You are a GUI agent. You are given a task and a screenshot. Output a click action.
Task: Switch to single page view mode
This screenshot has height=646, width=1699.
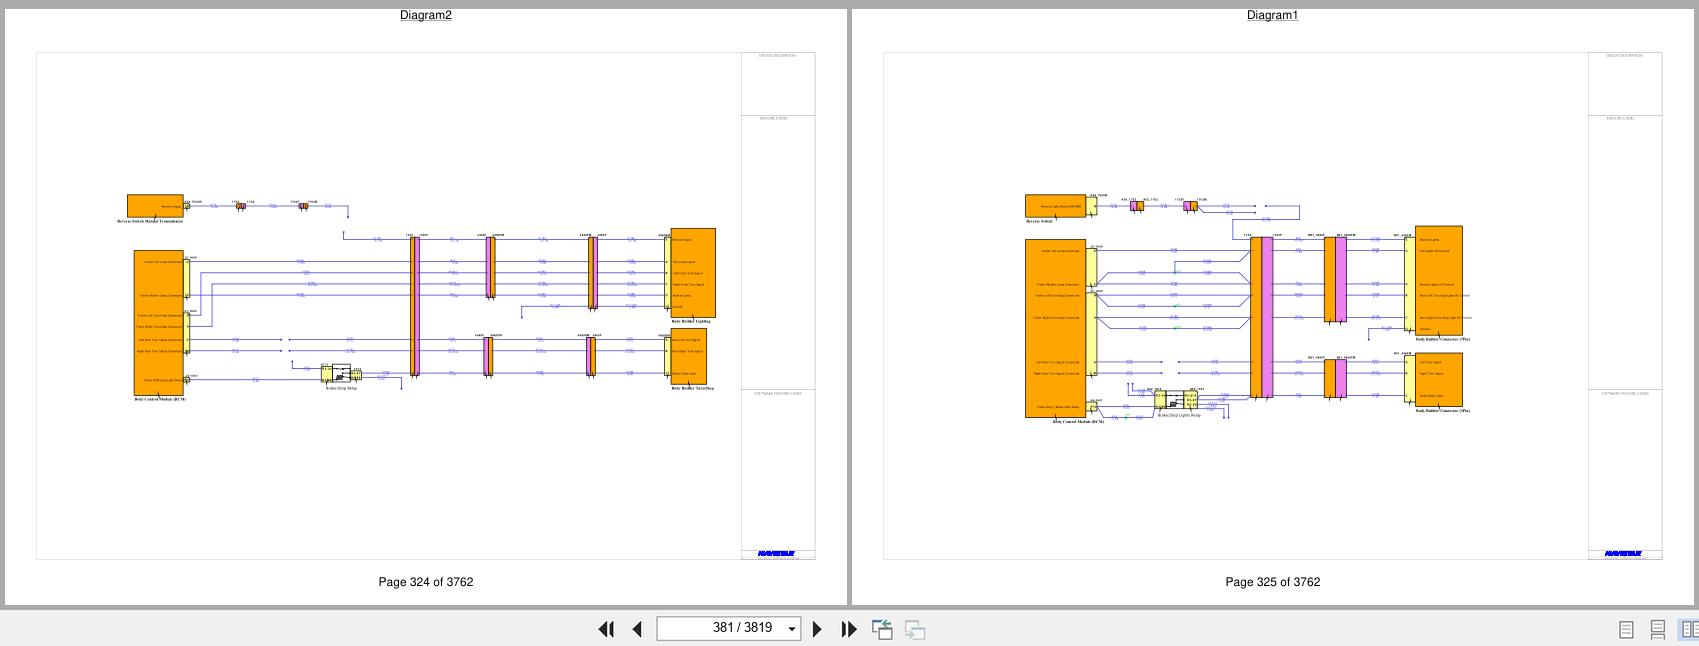(x=1626, y=629)
